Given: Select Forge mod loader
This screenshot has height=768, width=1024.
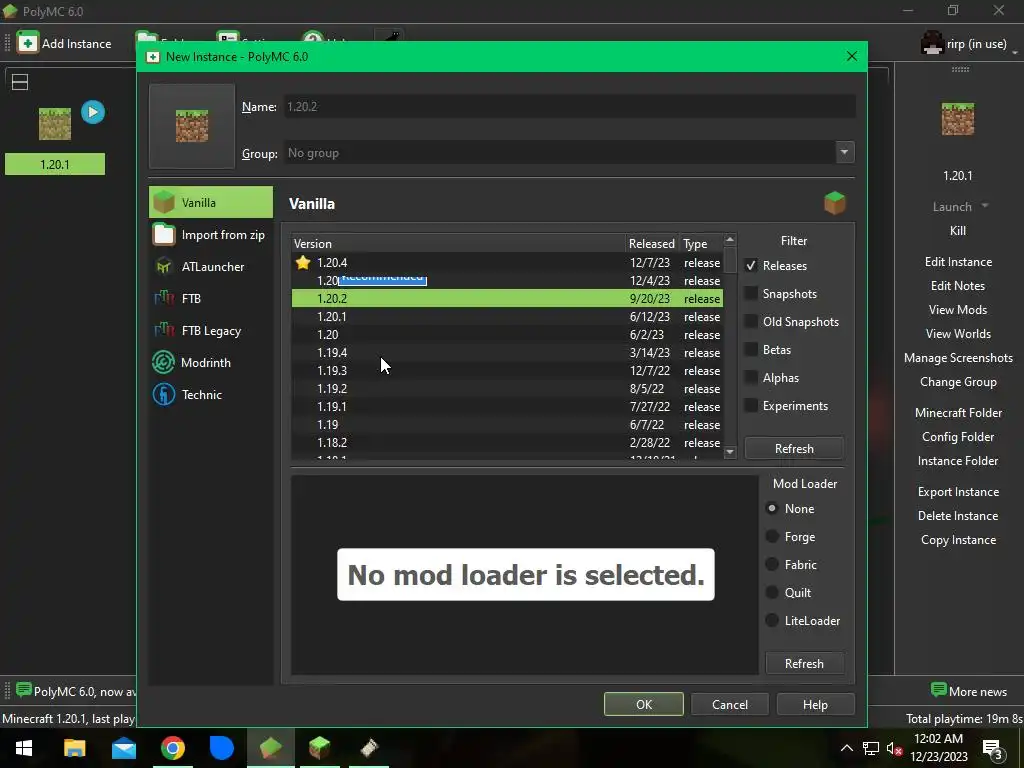Looking at the screenshot, I should [x=772, y=537].
